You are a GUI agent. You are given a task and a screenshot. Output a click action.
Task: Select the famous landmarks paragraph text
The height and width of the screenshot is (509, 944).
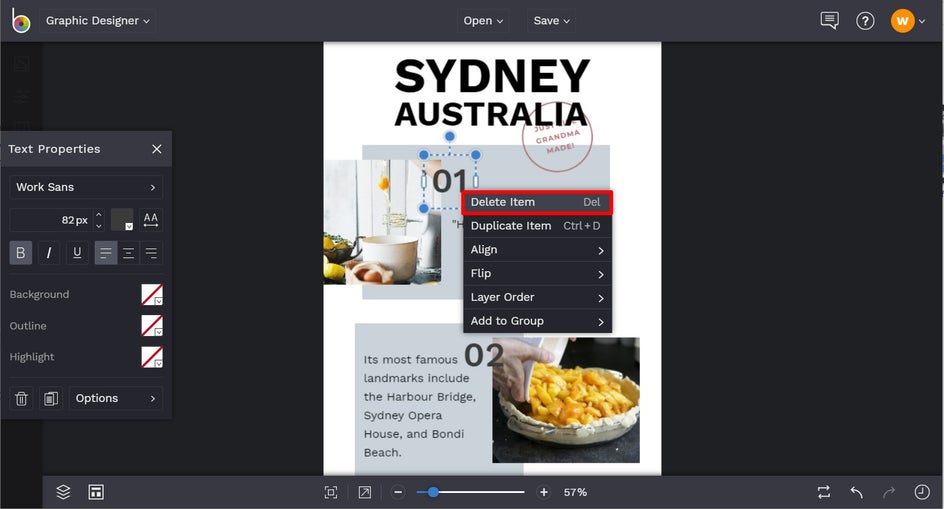[x=420, y=406]
